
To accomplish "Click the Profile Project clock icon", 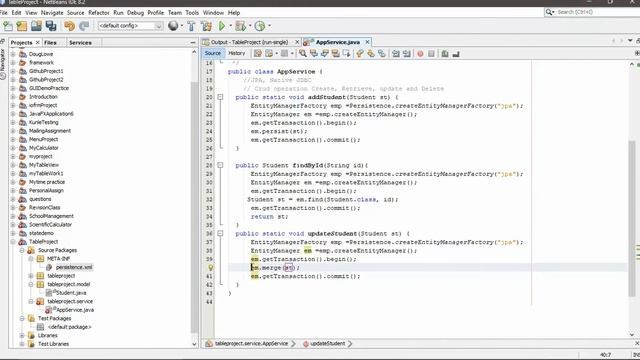I will [x=260, y=26].
